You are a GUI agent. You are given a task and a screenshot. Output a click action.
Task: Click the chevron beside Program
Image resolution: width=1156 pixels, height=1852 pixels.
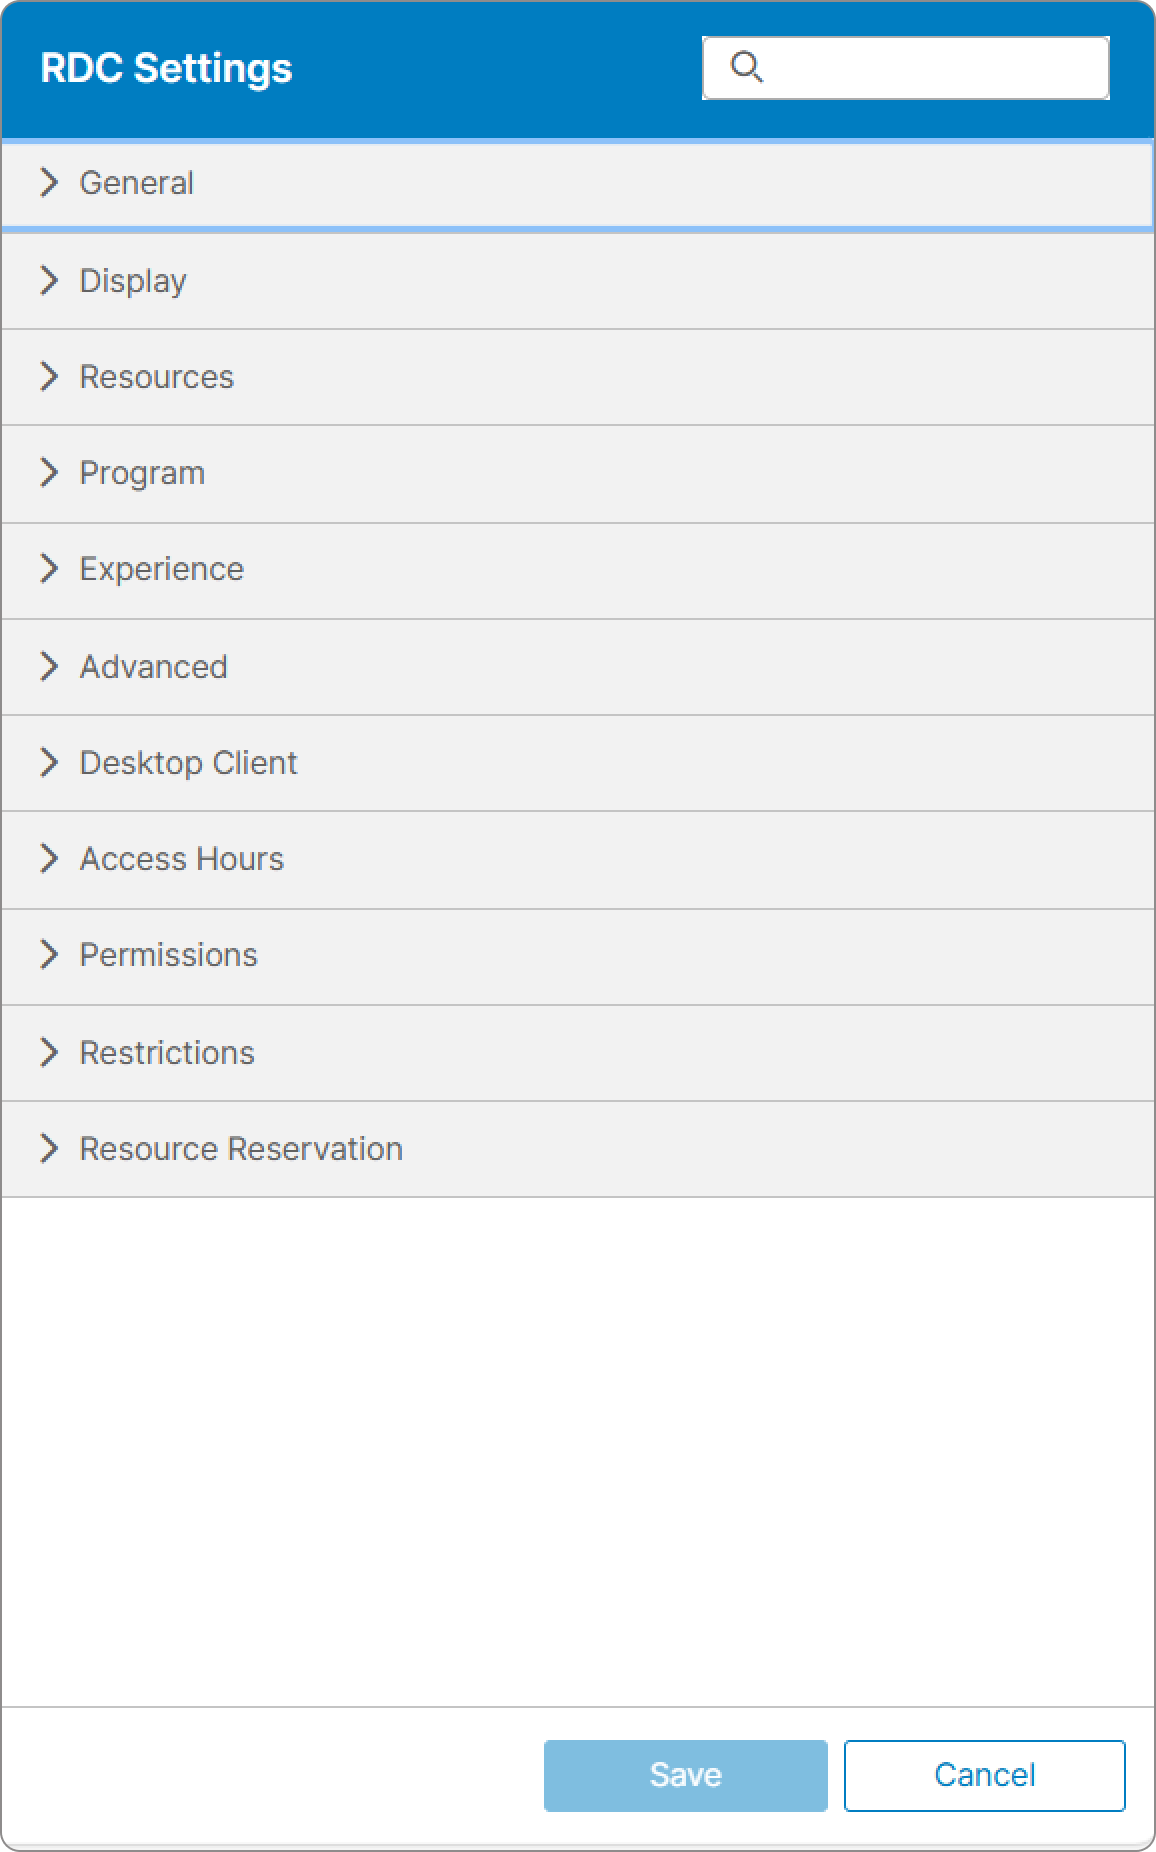[48, 472]
